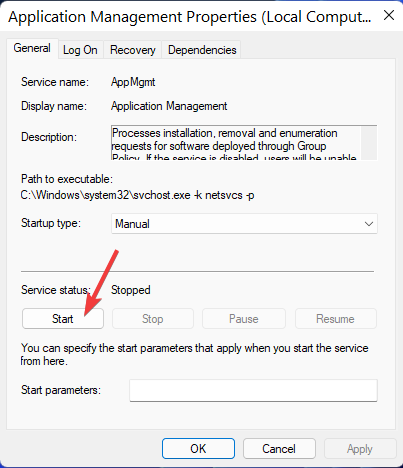Screen dimensions: 403x468
Task: Close the Application Management Properties dialog
Action: point(389,15)
